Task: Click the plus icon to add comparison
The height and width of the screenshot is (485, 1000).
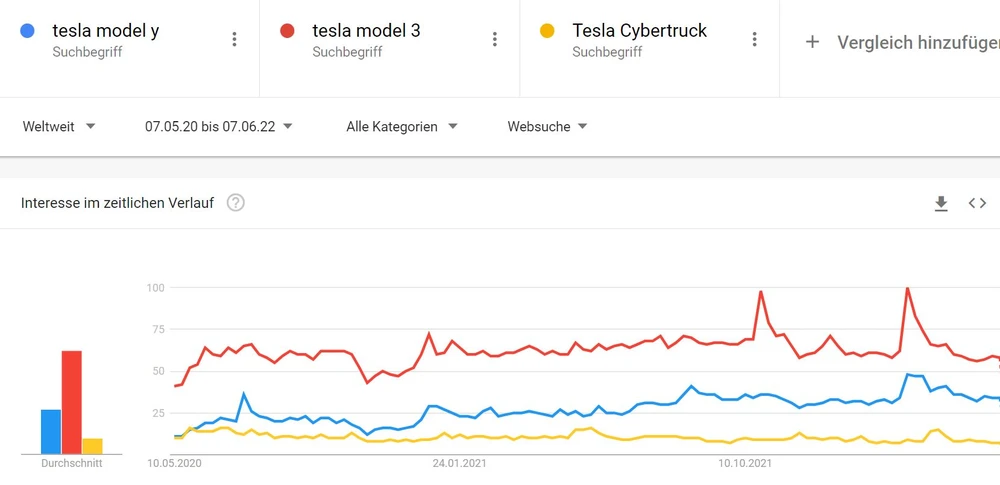Action: tap(813, 42)
